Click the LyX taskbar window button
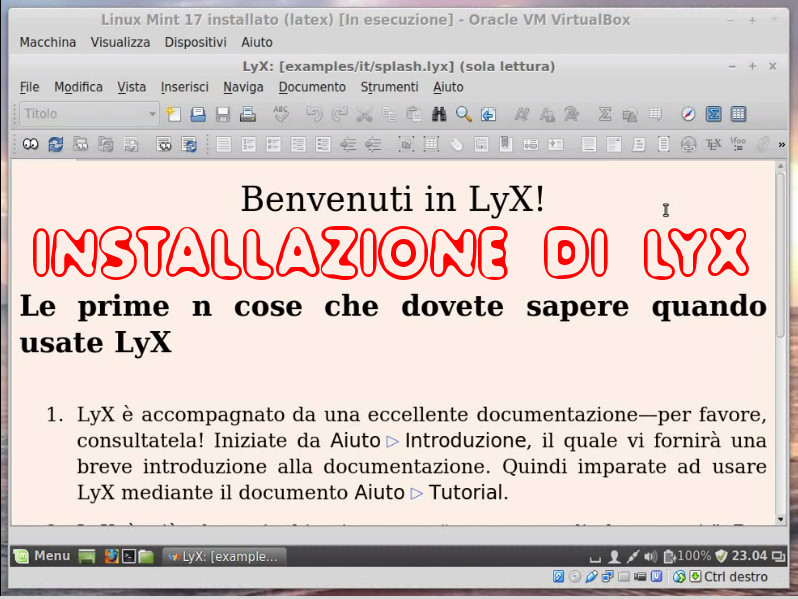The height and width of the screenshot is (599, 798). coord(224,556)
